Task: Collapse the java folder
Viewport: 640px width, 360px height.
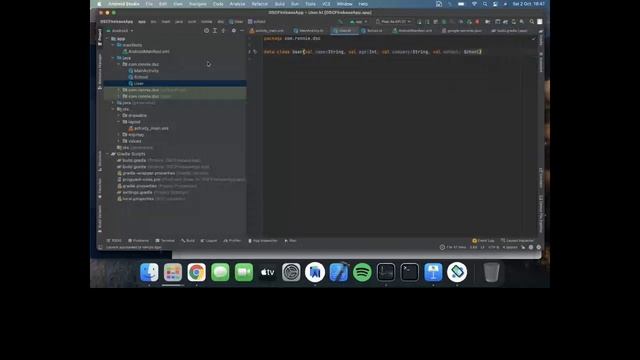Action: click(113, 58)
